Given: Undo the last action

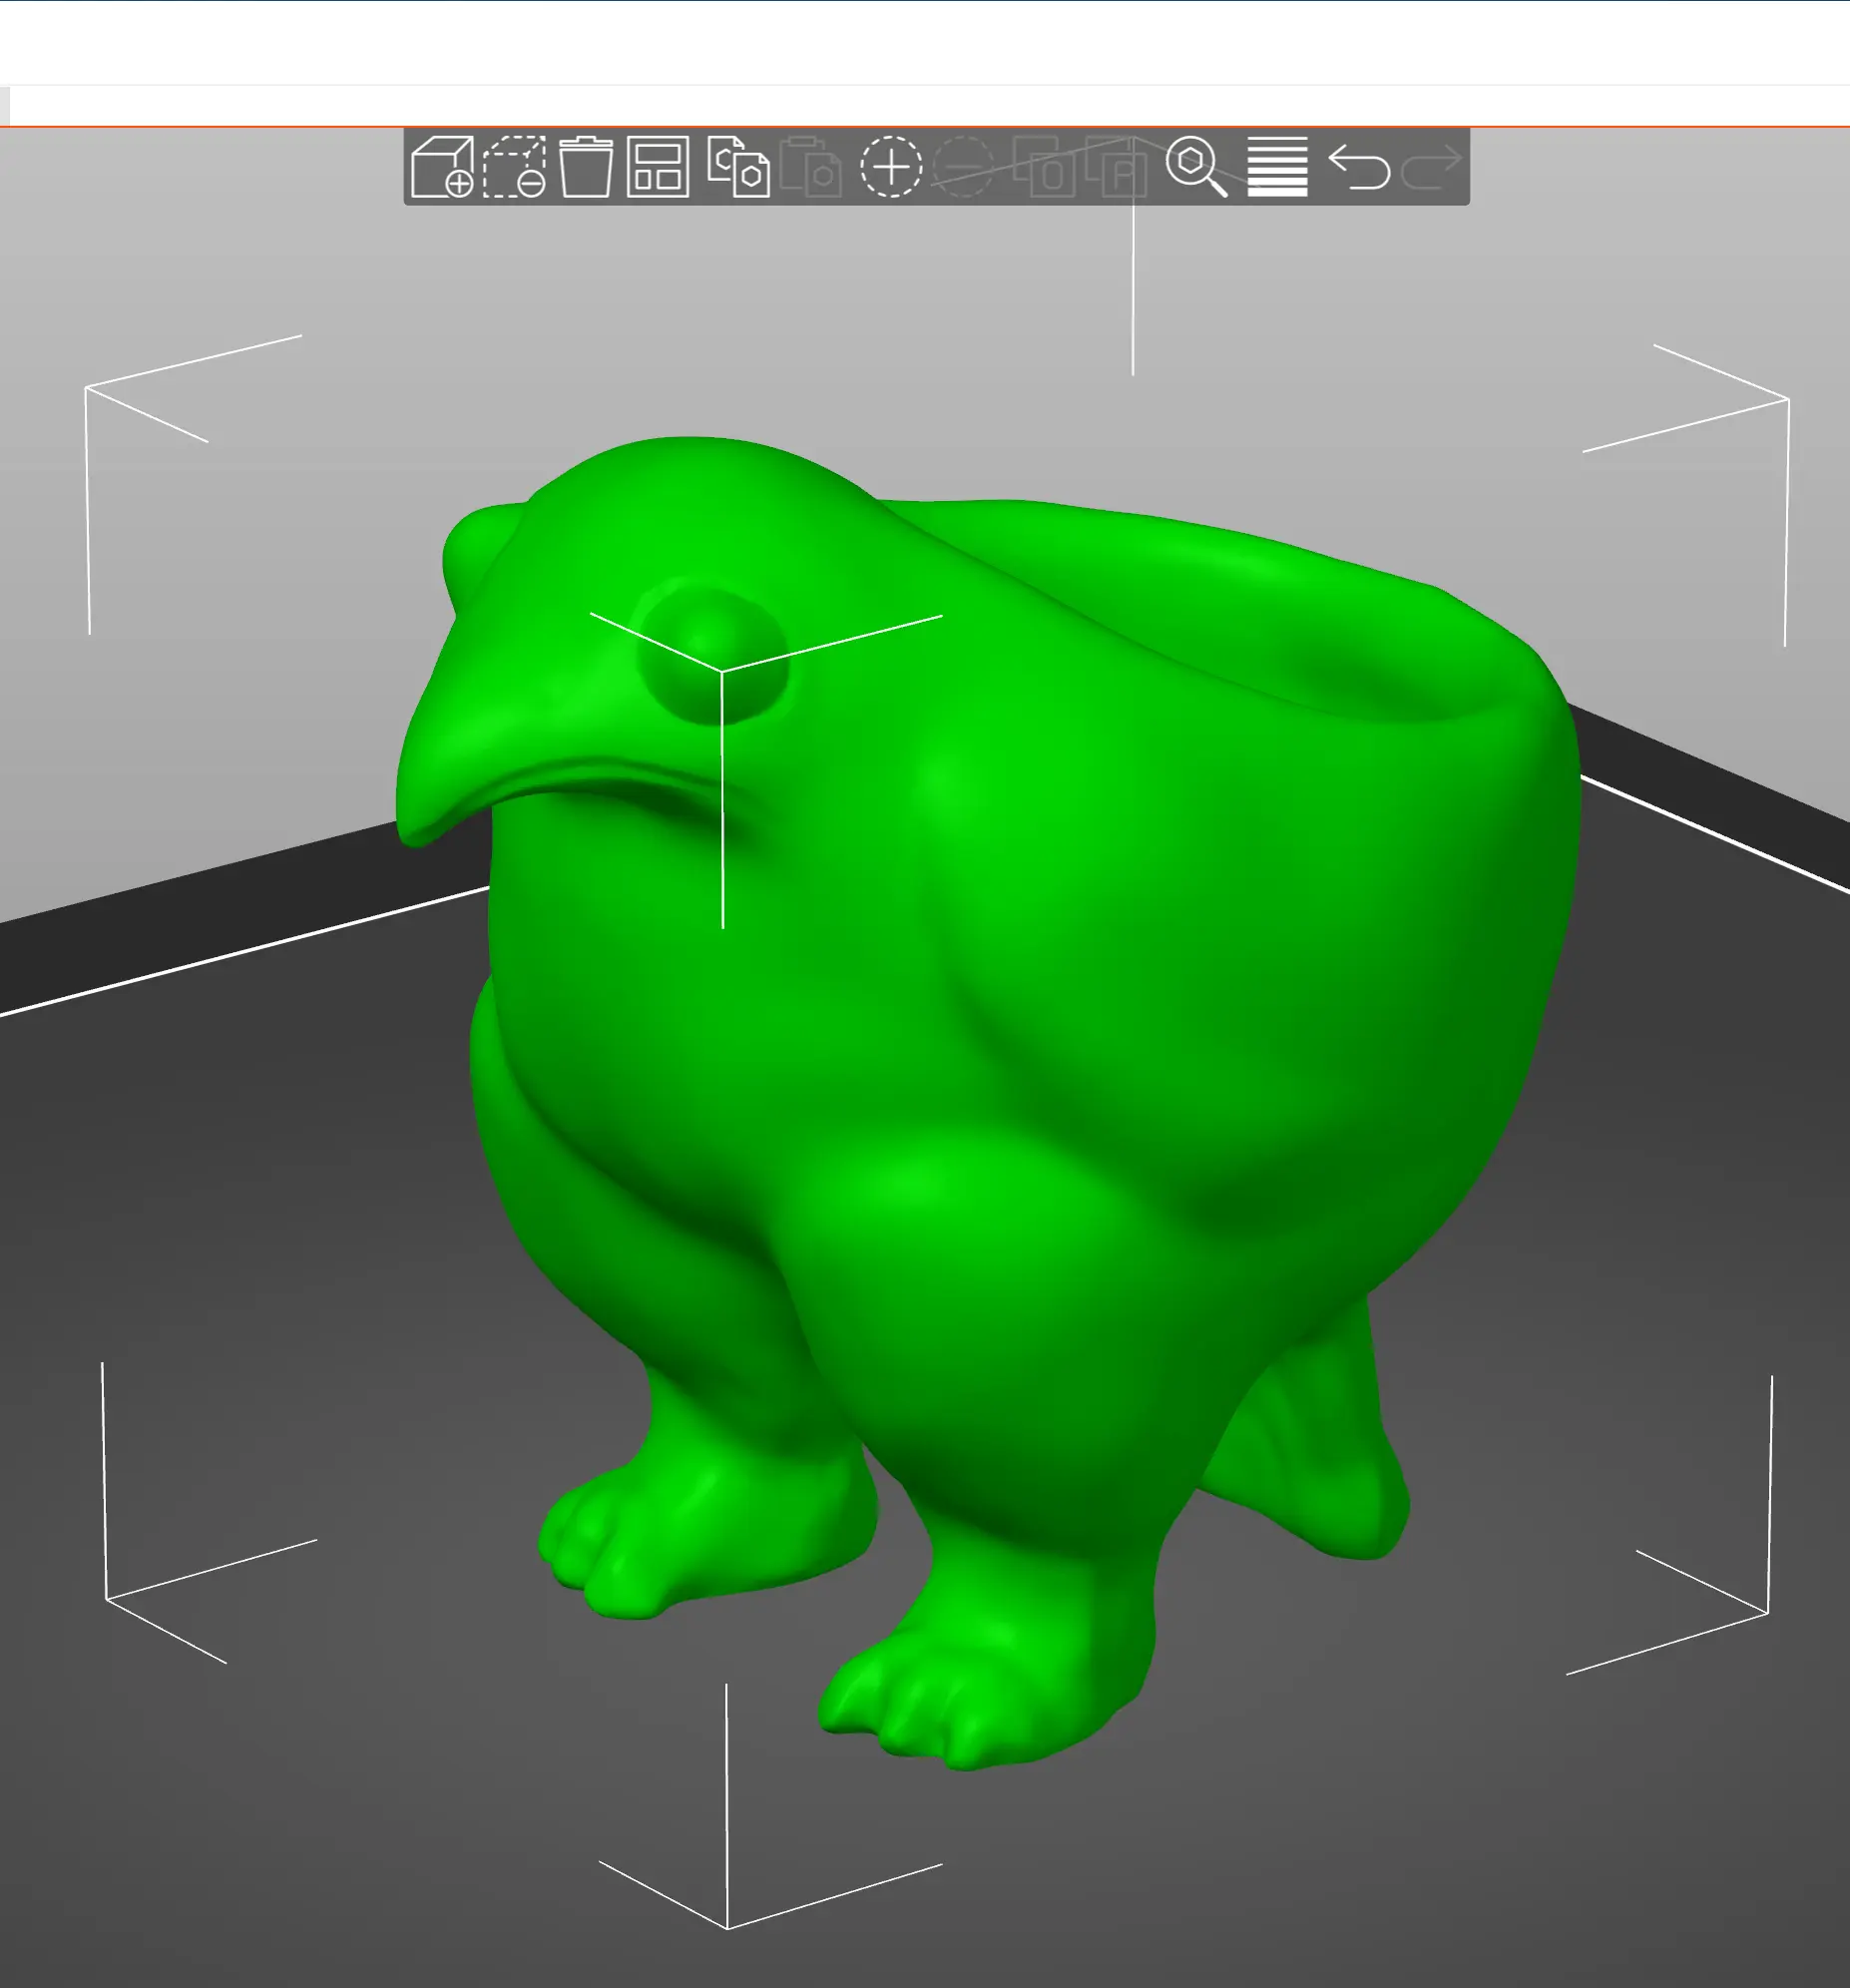Looking at the screenshot, I should coord(1359,167).
